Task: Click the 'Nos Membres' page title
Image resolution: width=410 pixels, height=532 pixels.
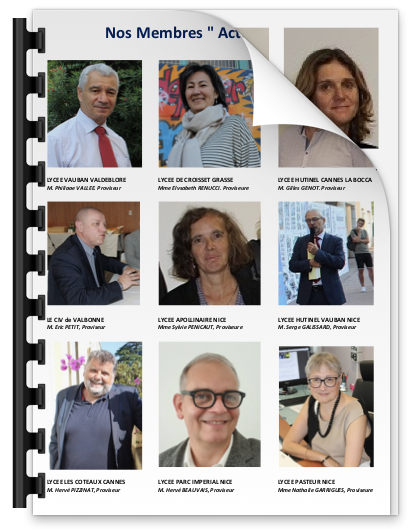Action: click(173, 33)
